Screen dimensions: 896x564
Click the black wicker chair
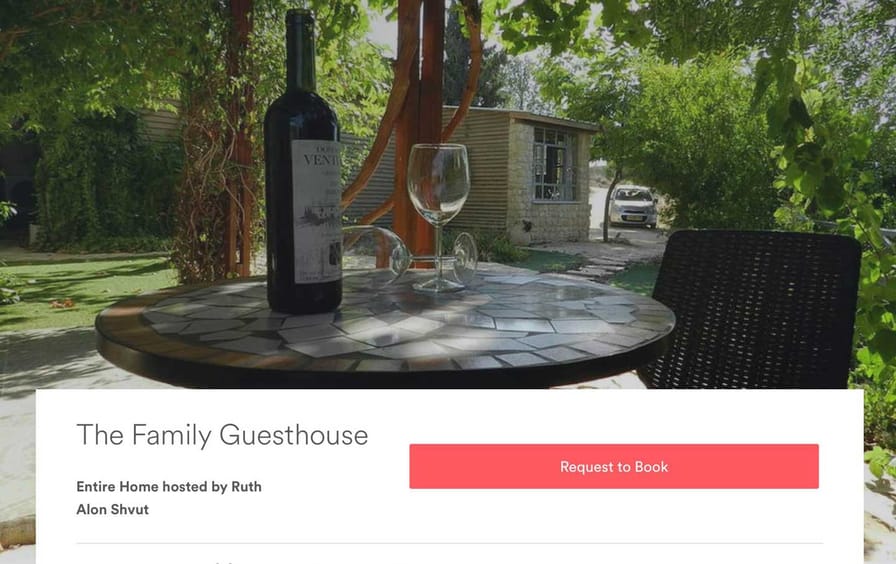pos(753,309)
